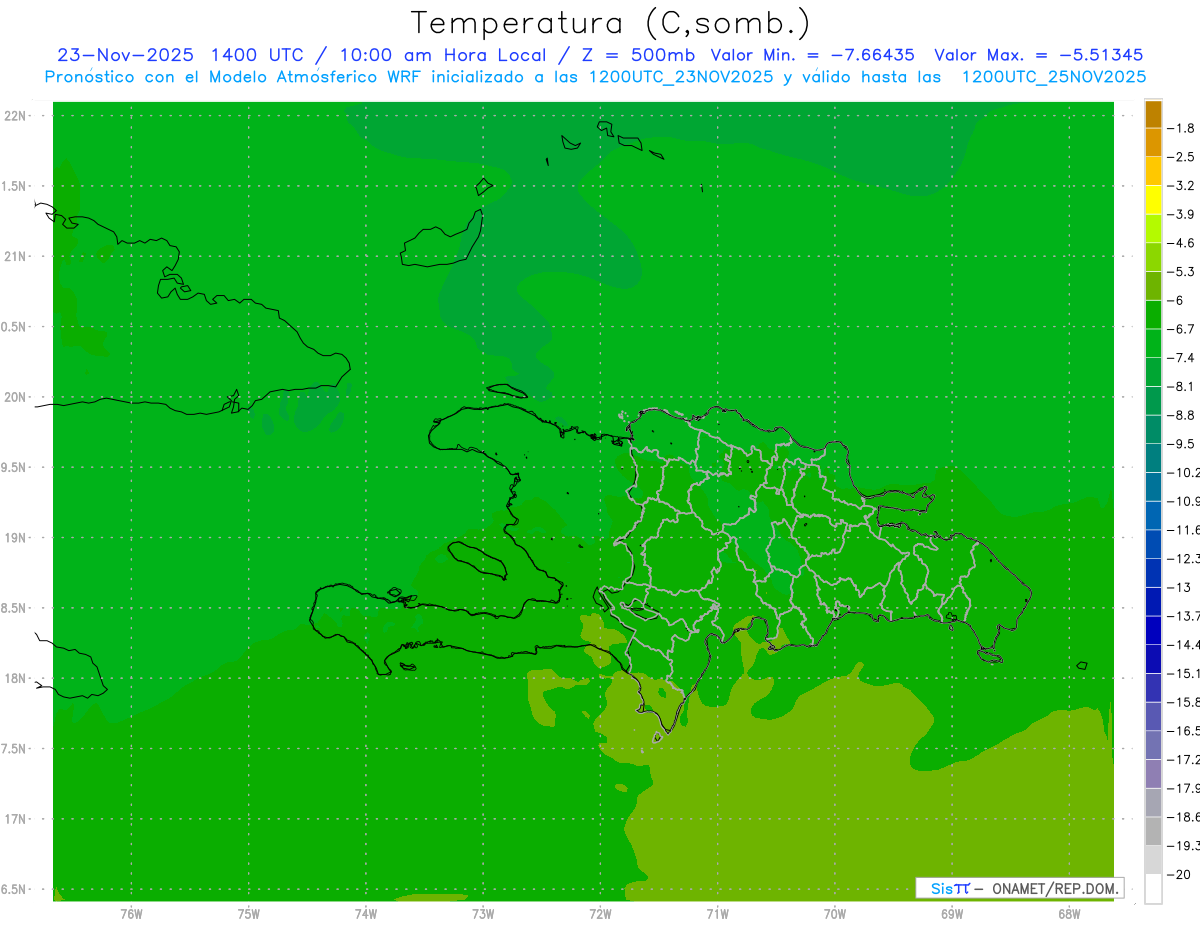Select yellow colorbar segment between -3.2 and -3.9
The width and height of the screenshot is (1200, 927).
click(x=1153, y=200)
